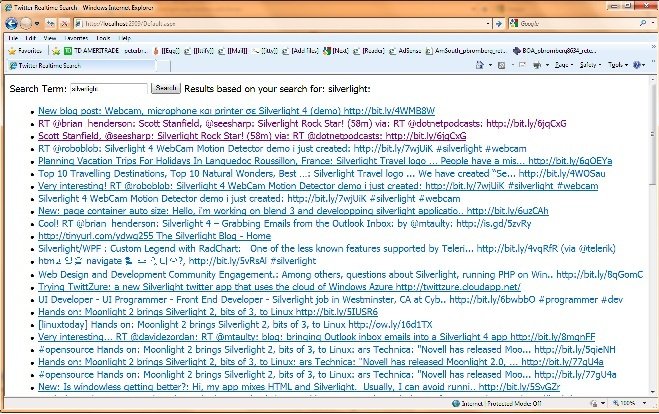Click Internet Protected Mode status indicator
Viewport: 659px width, 414px height.
tap(497, 403)
